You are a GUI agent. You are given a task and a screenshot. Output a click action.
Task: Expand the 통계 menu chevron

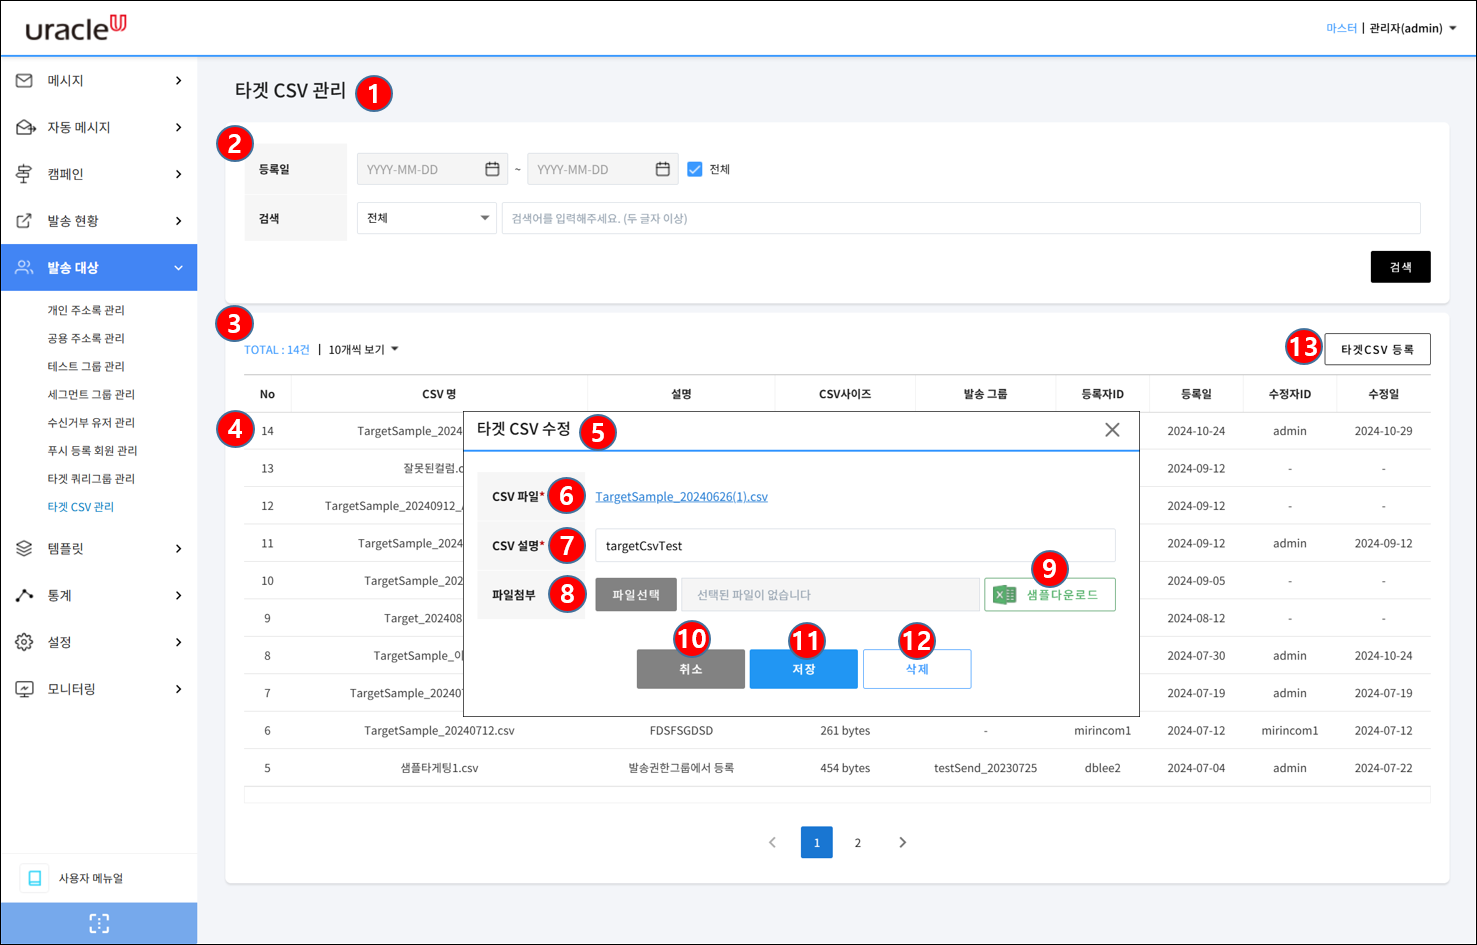(178, 595)
